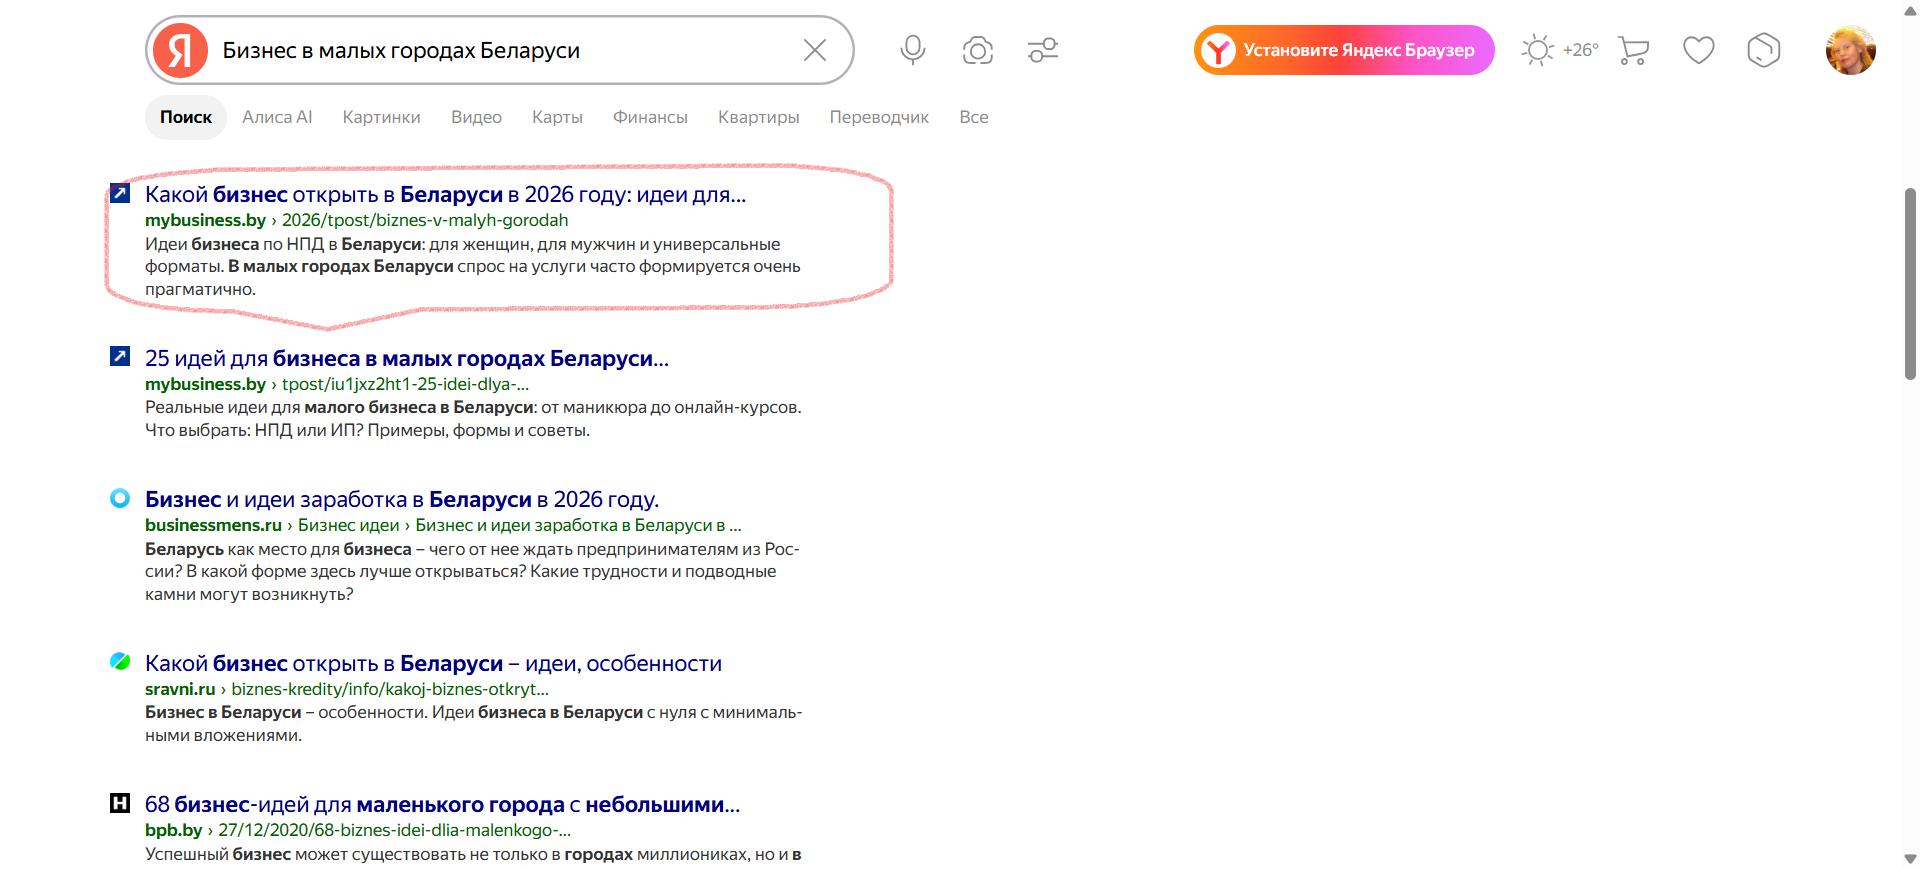1920x869 pixels.
Task: Switch to the Алиса AI tab
Action: pyautogui.click(x=277, y=117)
